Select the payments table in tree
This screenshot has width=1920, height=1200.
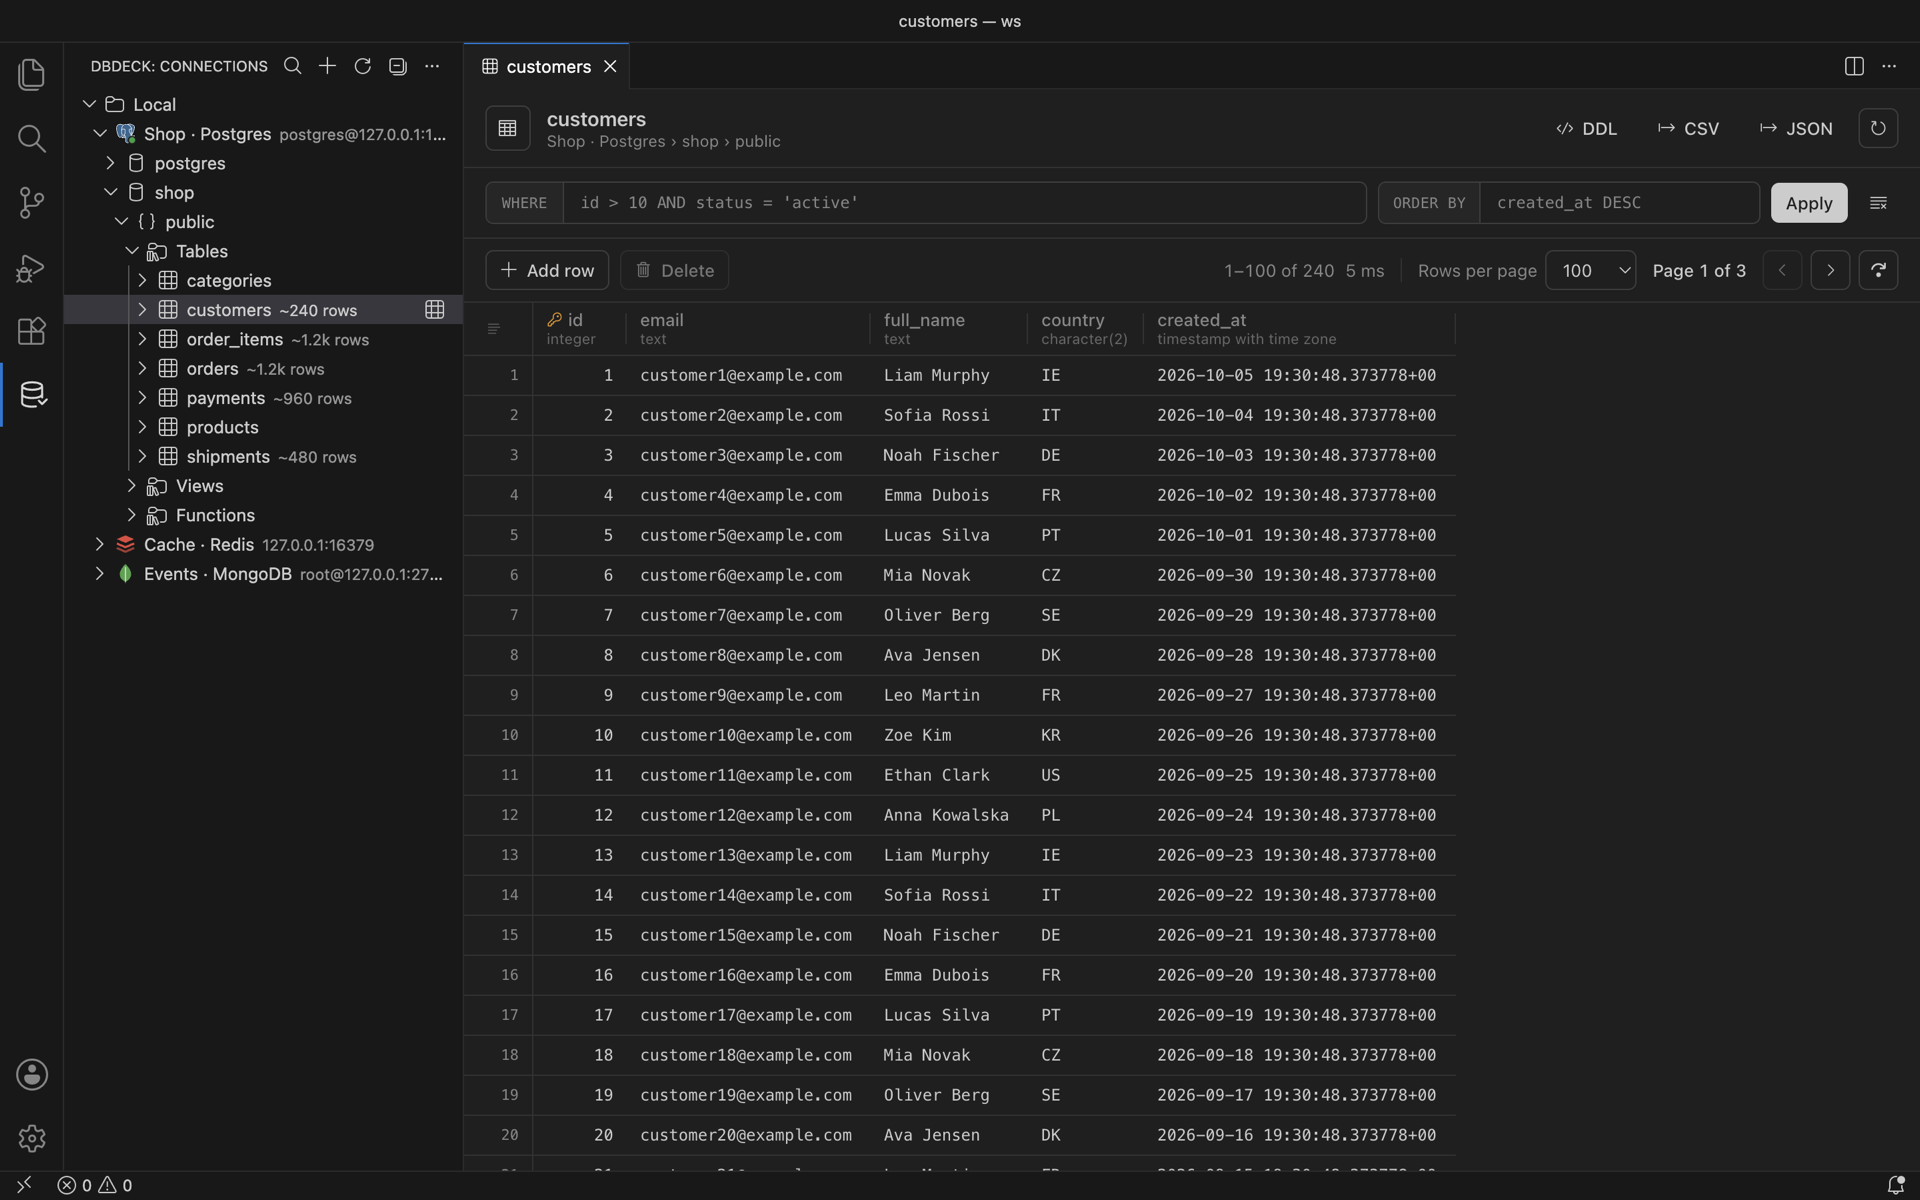[263, 398]
